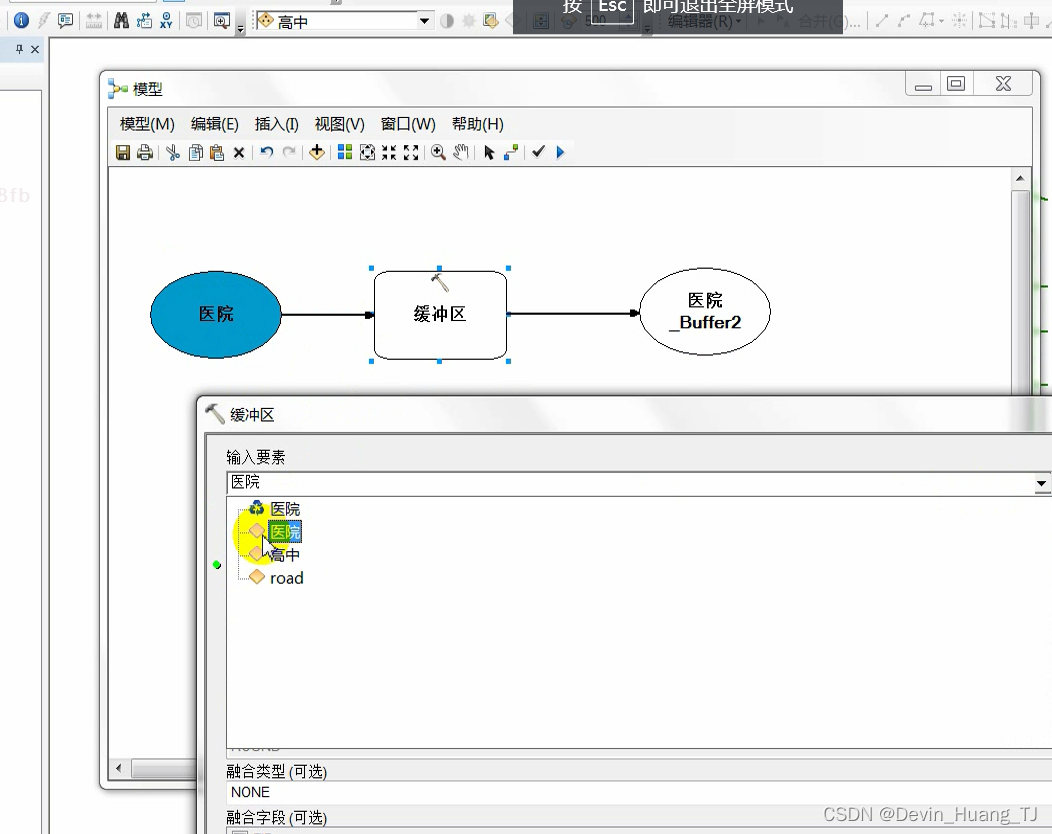Image resolution: width=1052 pixels, height=834 pixels.
Task: Choose the Pan hand tool in model window
Action: point(460,152)
